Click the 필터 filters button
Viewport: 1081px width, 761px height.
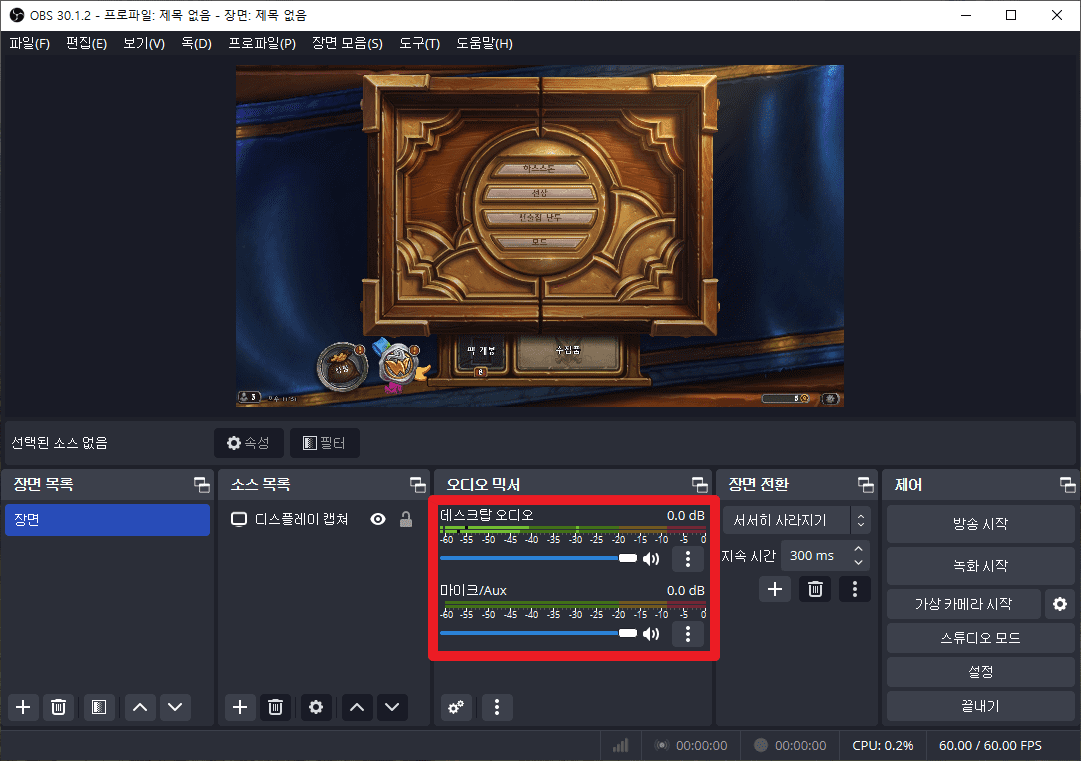click(x=325, y=443)
